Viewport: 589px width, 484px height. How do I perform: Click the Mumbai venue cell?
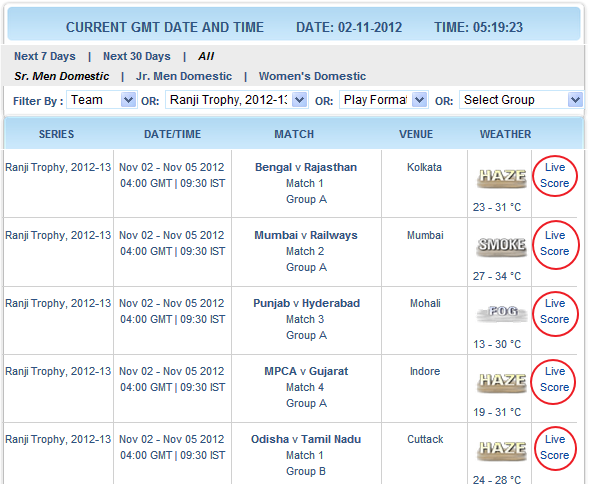tap(425, 235)
